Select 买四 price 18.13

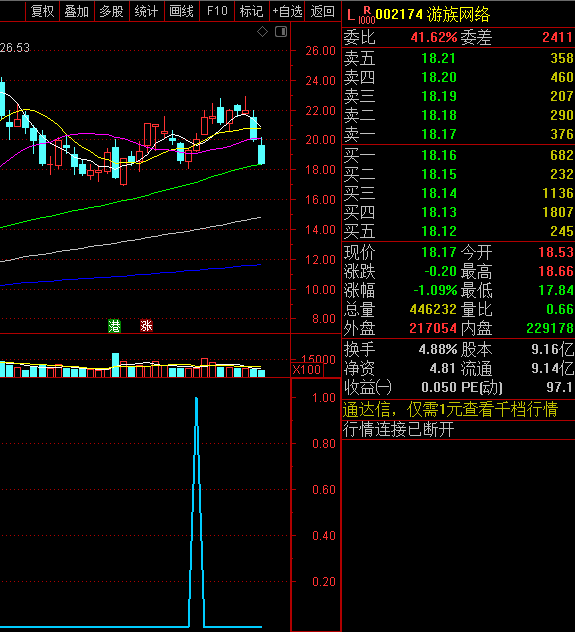point(438,212)
